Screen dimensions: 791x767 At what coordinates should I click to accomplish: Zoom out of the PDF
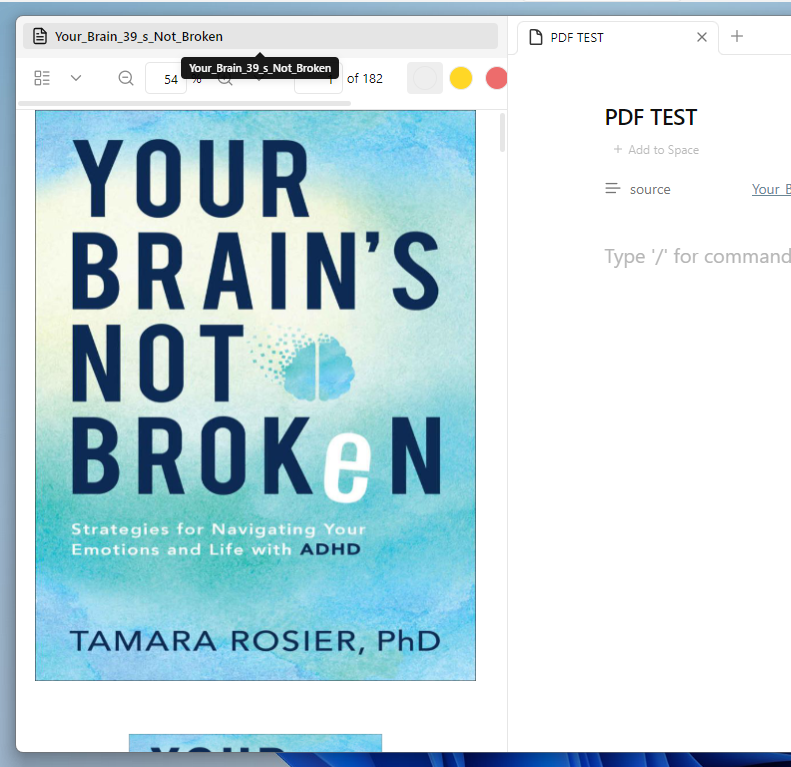pos(126,78)
